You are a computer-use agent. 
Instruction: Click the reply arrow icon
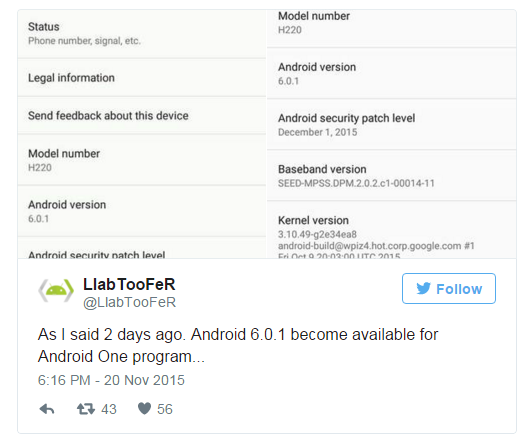pos(47,409)
